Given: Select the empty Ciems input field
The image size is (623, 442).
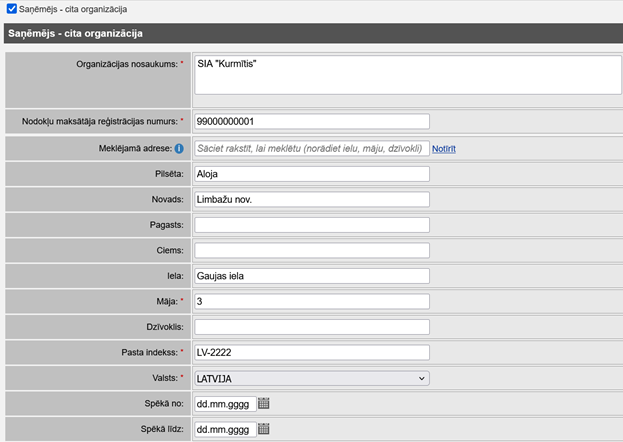Looking at the screenshot, I should (x=312, y=250).
